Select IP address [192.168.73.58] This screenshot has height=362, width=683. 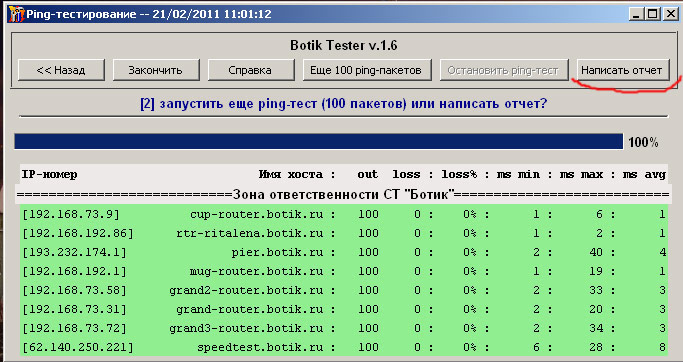[74, 290]
